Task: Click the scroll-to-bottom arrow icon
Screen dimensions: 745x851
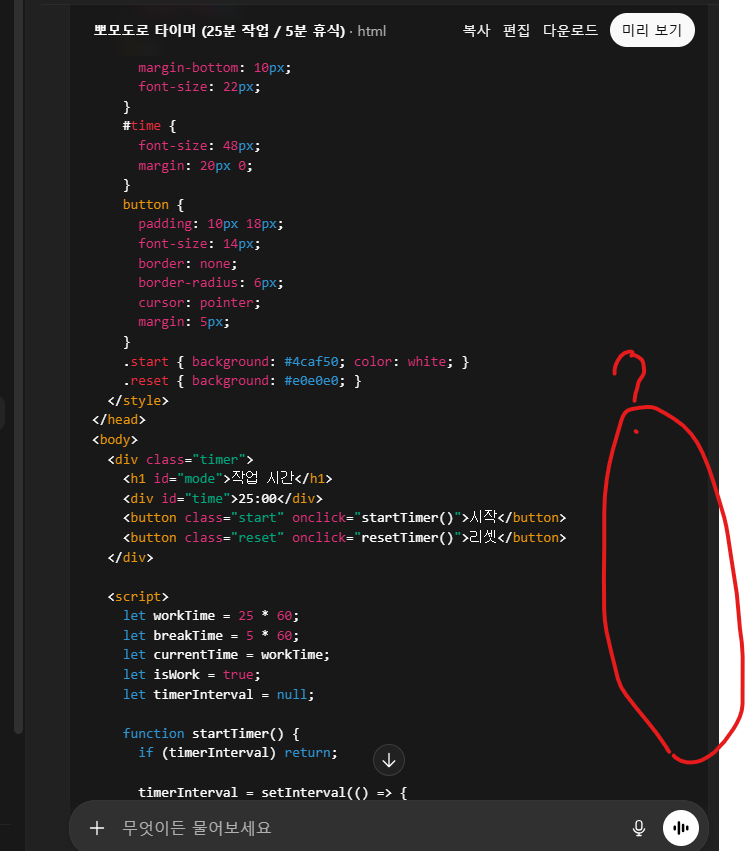Action: (x=389, y=760)
